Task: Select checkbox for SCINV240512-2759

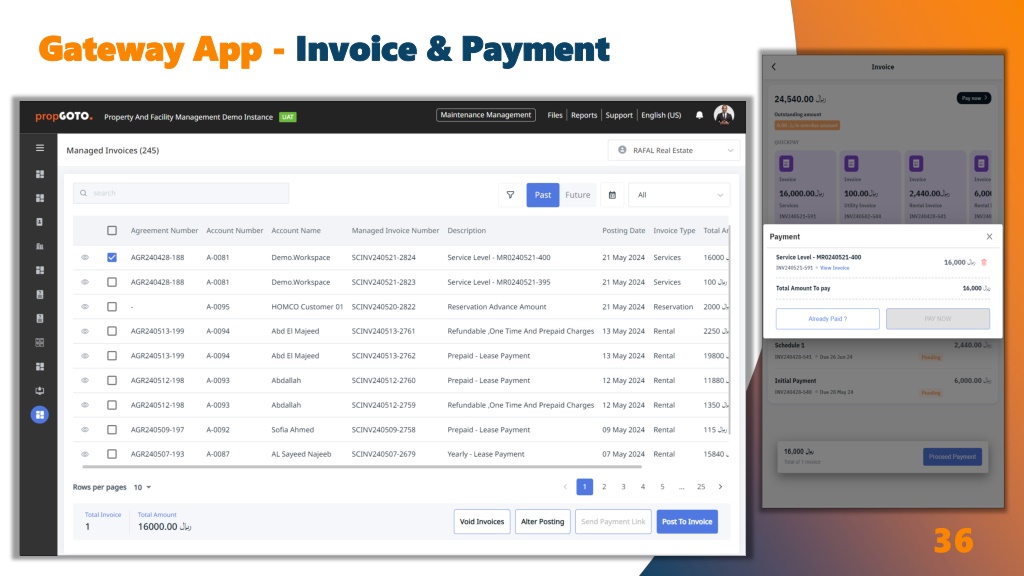Action: (112, 405)
